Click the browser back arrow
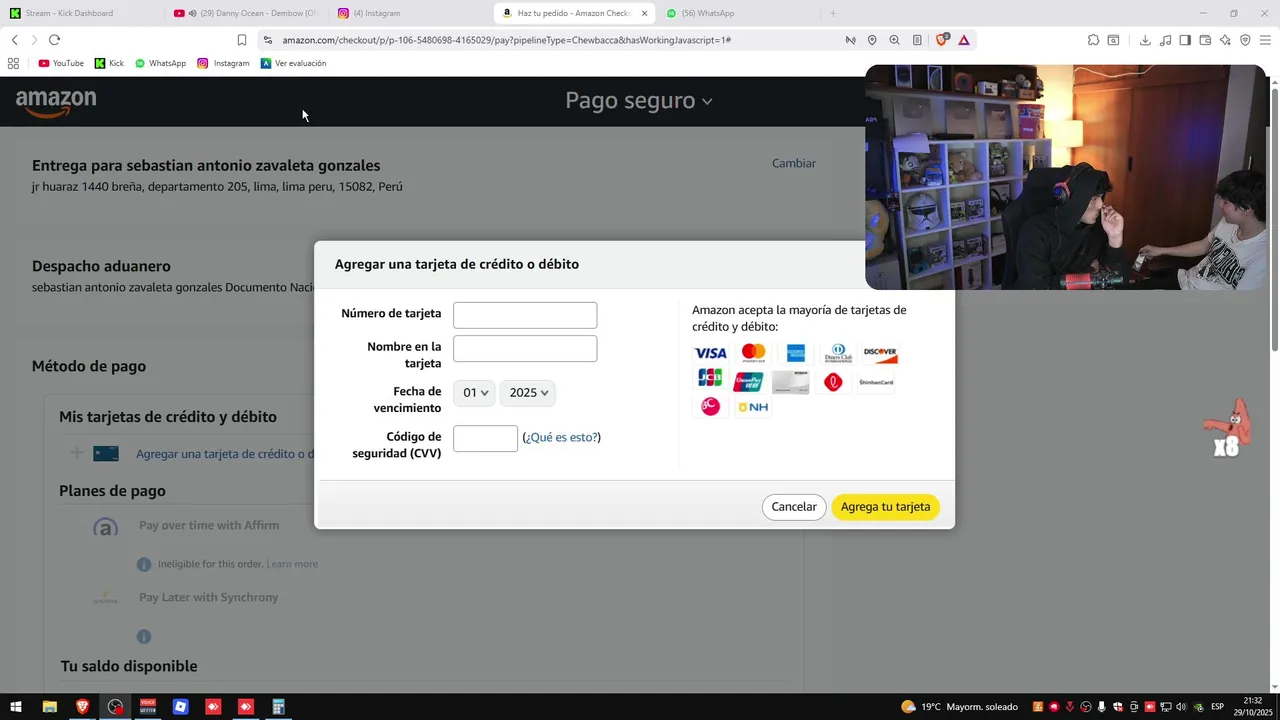Screen dimensions: 1280x720 [x=14, y=40]
